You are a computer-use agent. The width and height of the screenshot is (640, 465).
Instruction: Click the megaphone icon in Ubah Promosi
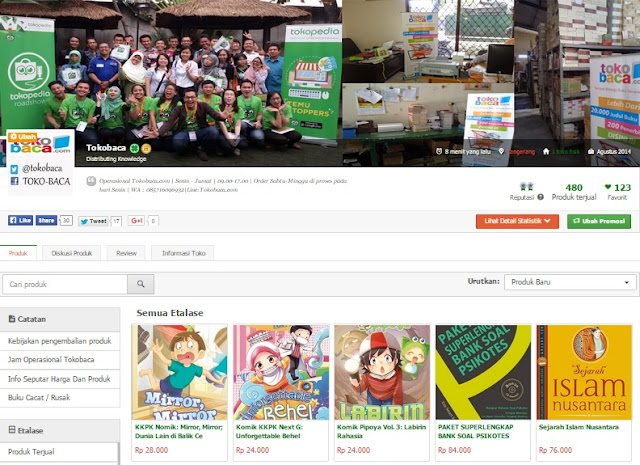pyautogui.click(x=576, y=221)
